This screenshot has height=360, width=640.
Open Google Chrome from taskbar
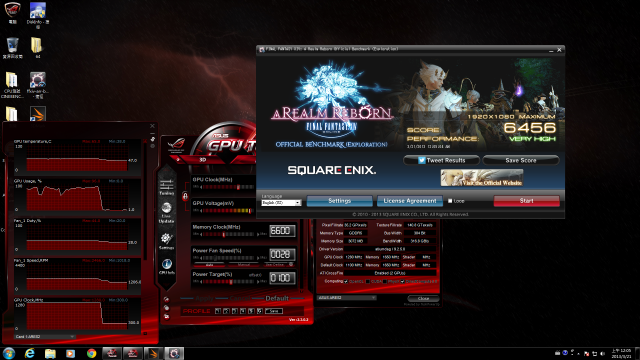(91, 353)
